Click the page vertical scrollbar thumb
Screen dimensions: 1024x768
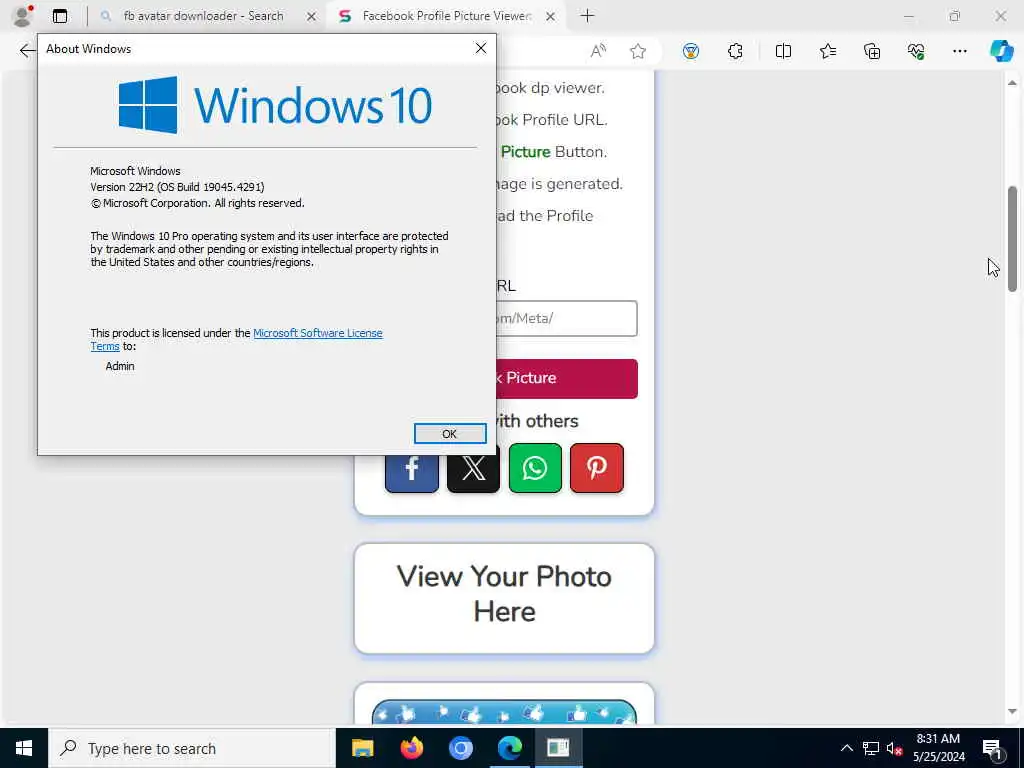coord(1012,238)
